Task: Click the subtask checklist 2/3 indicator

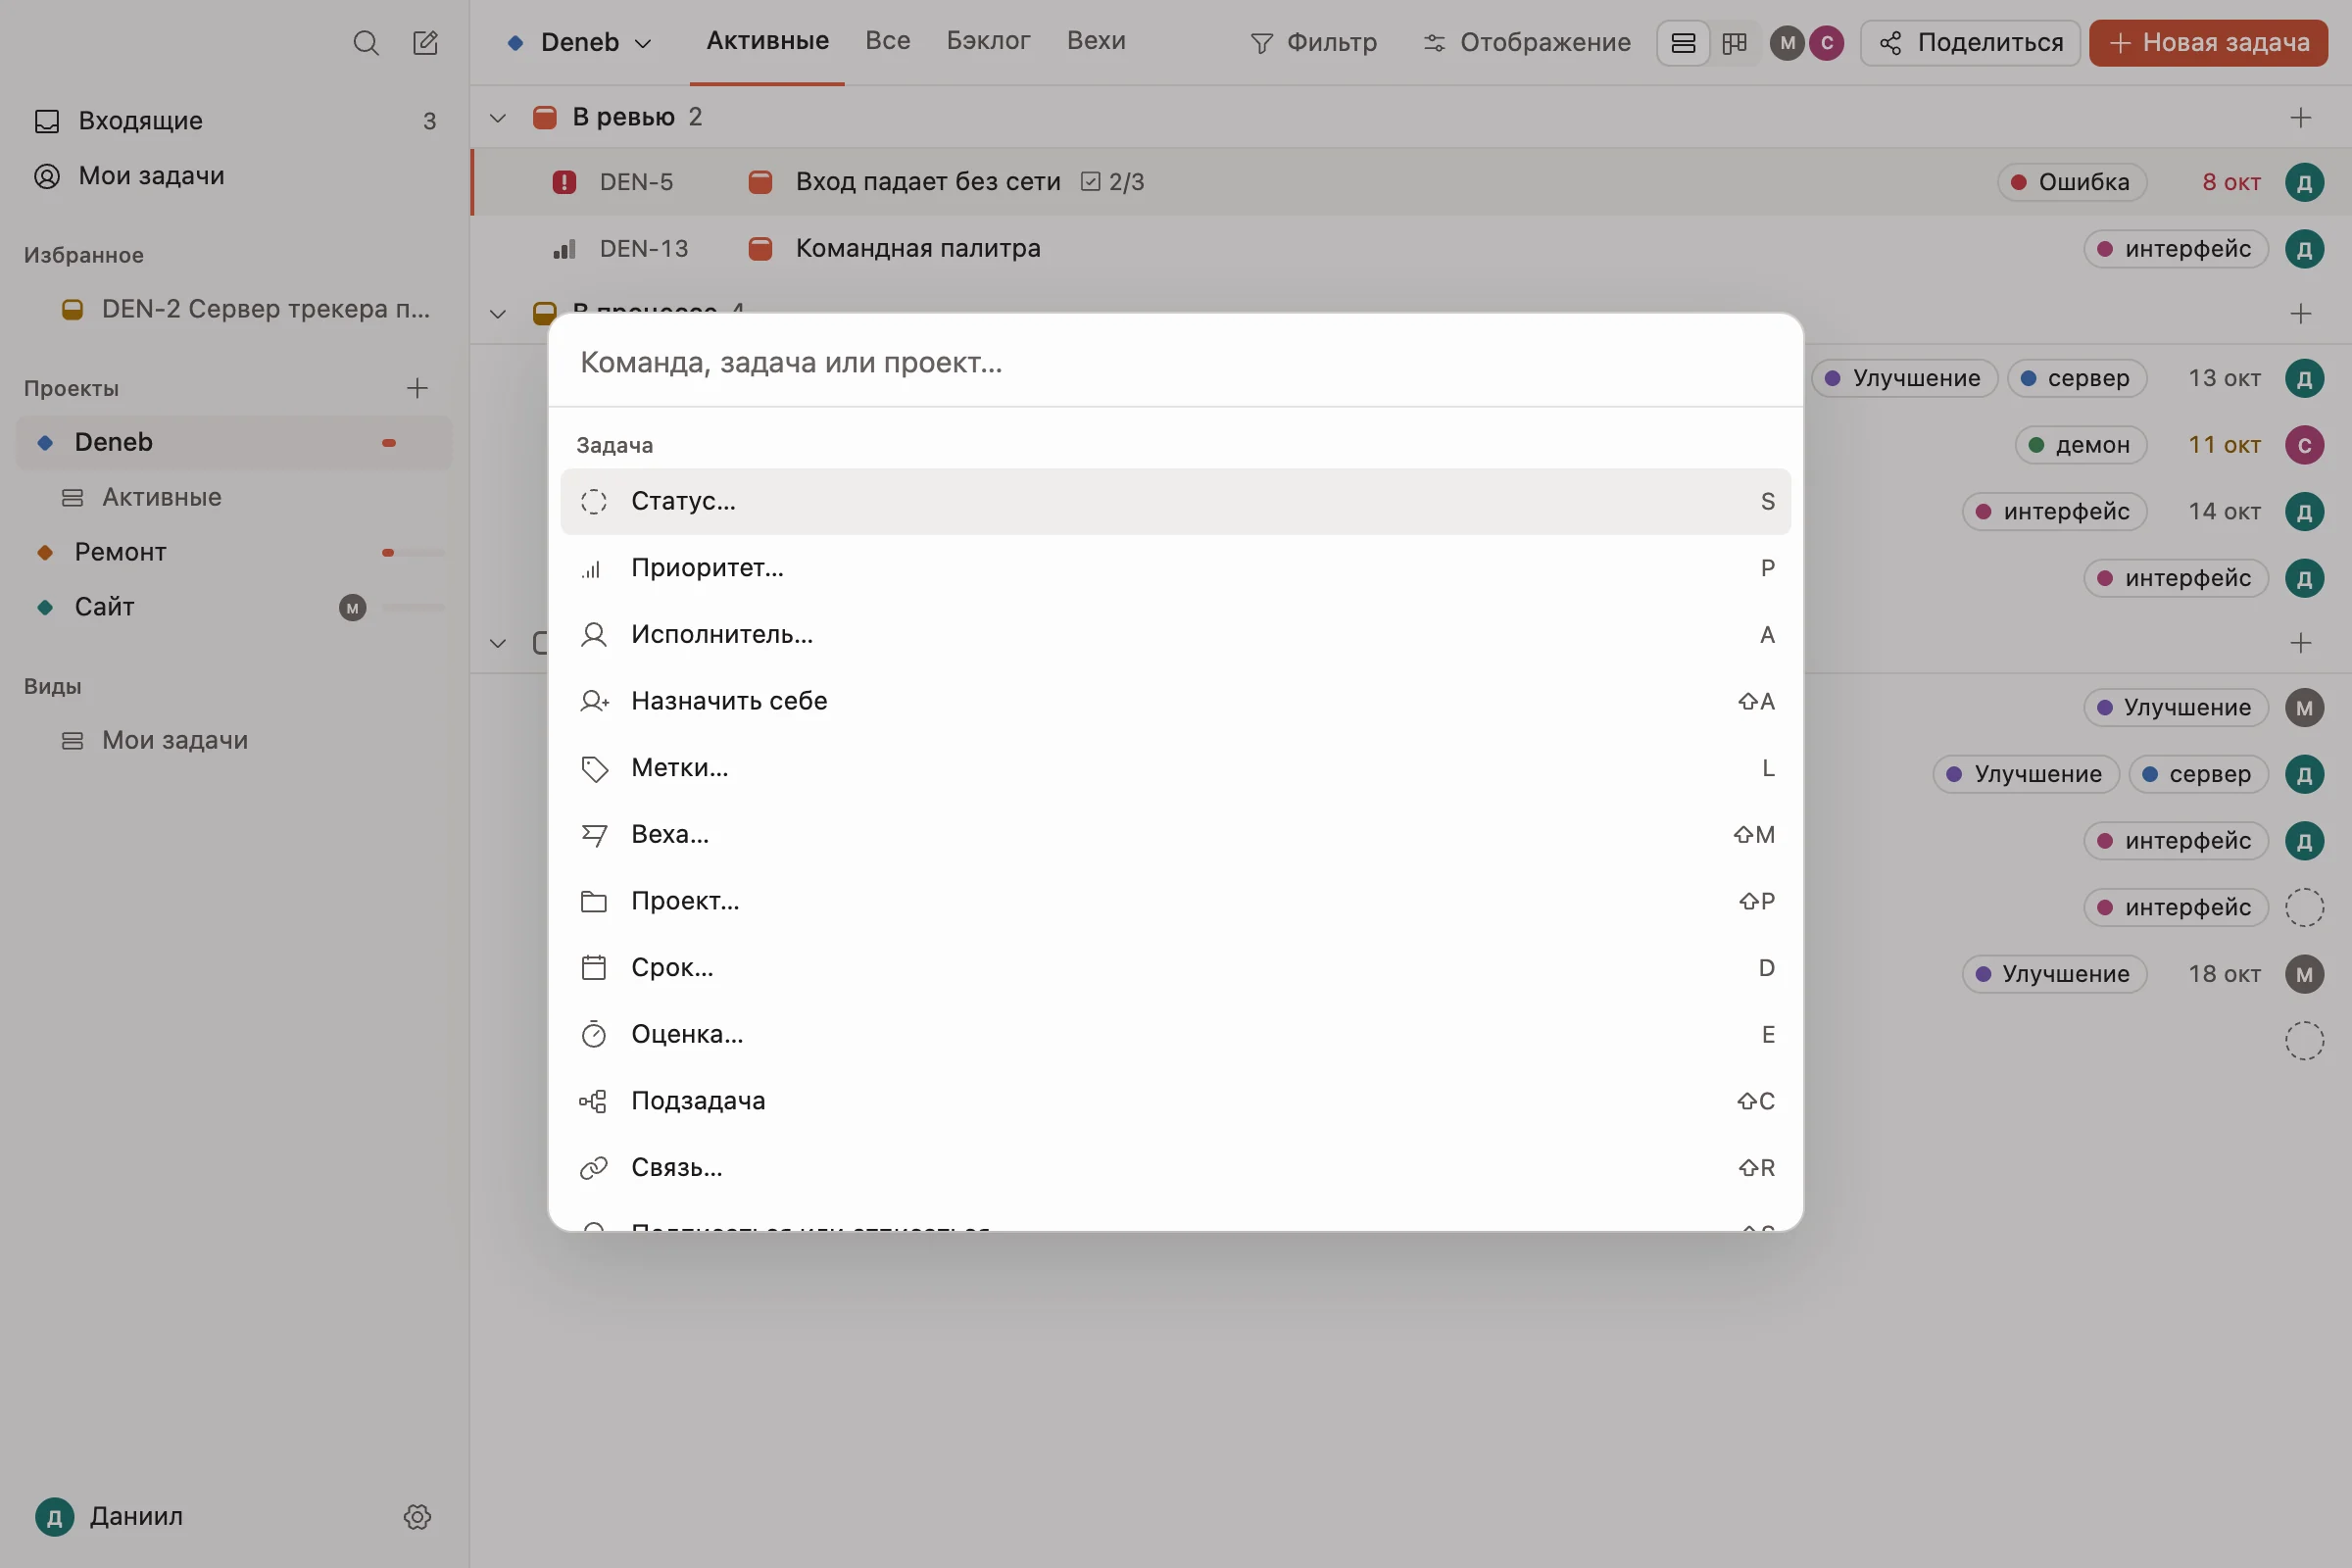Action: tap(1112, 182)
